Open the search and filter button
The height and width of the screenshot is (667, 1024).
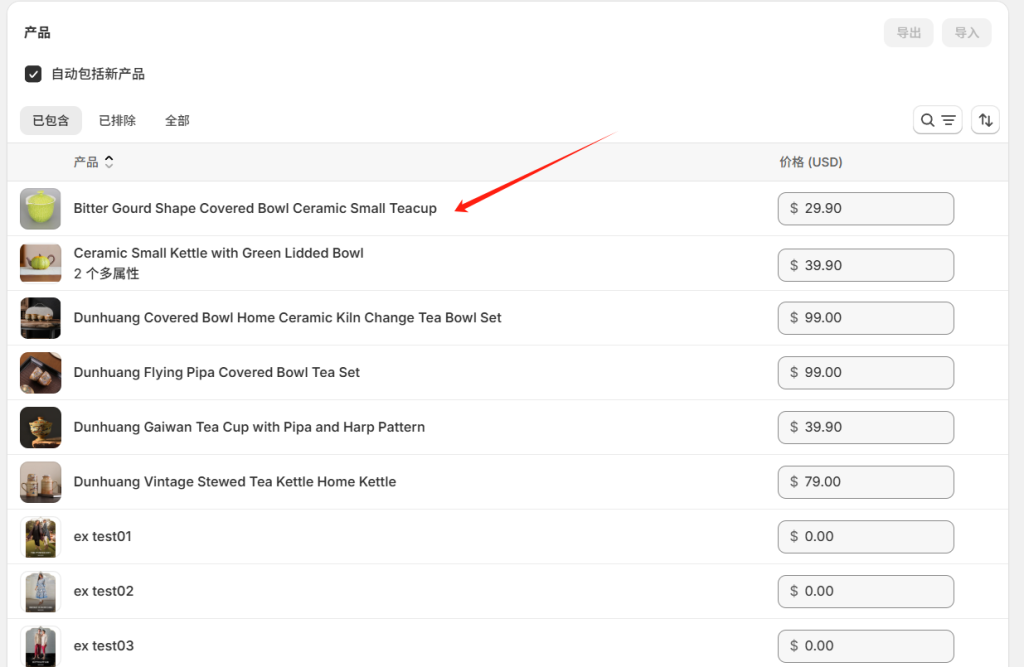937,120
